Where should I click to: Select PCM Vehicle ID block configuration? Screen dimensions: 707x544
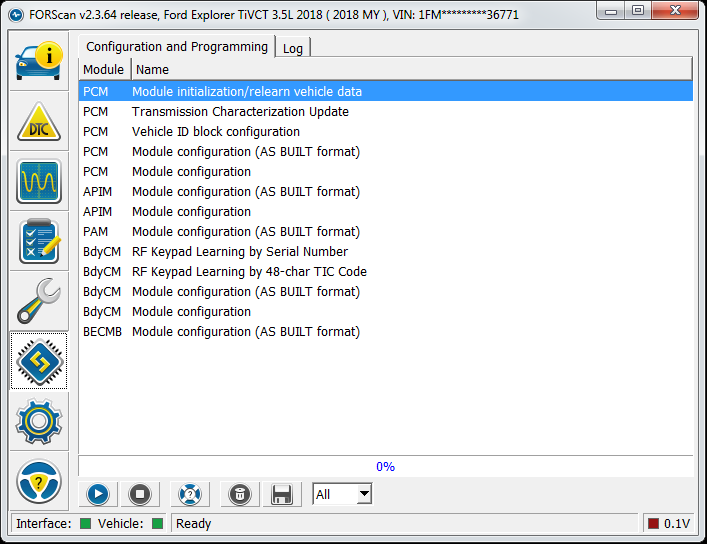pyautogui.click(x=386, y=132)
